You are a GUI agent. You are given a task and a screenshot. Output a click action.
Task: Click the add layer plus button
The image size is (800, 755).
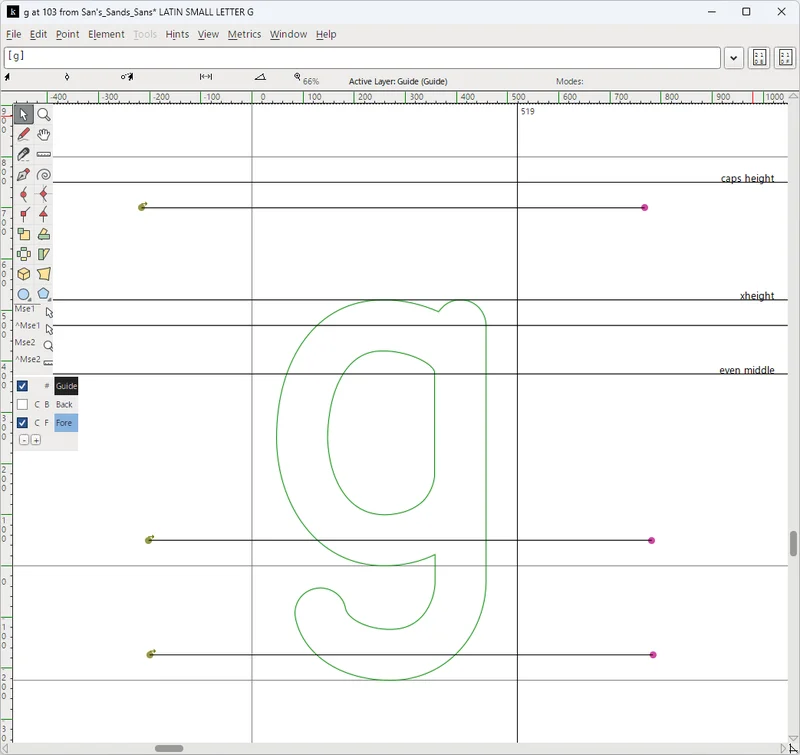pyautogui.click(x=36, y=440)
